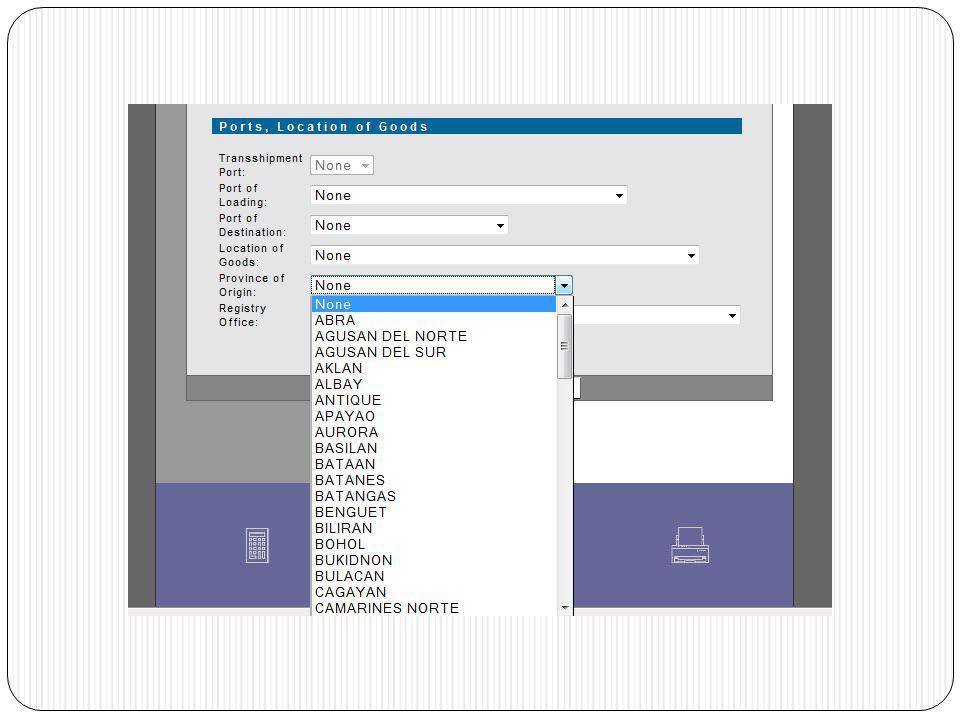The height and width of the screenshot is (720, 960).
Task: Select AGUSAN DEL NORTE from list
Action: pyautogui.click(x=433, y=336)
